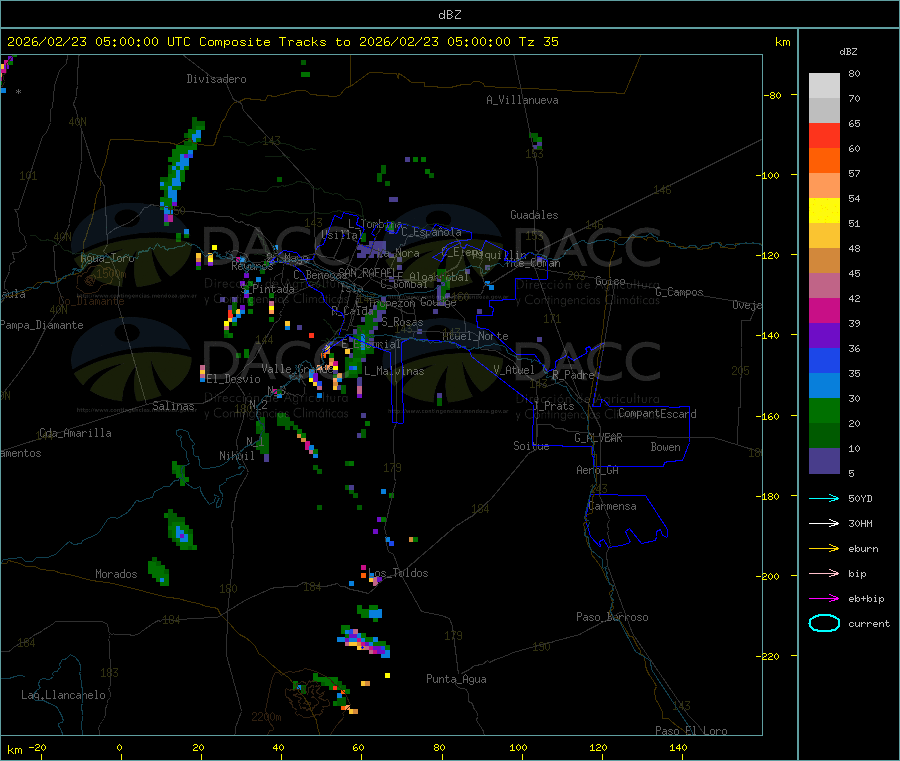Viewport: 900px width, 761px height.
Task: Click the timestamp Composite Tracks header text
Action: pos(282,42)
